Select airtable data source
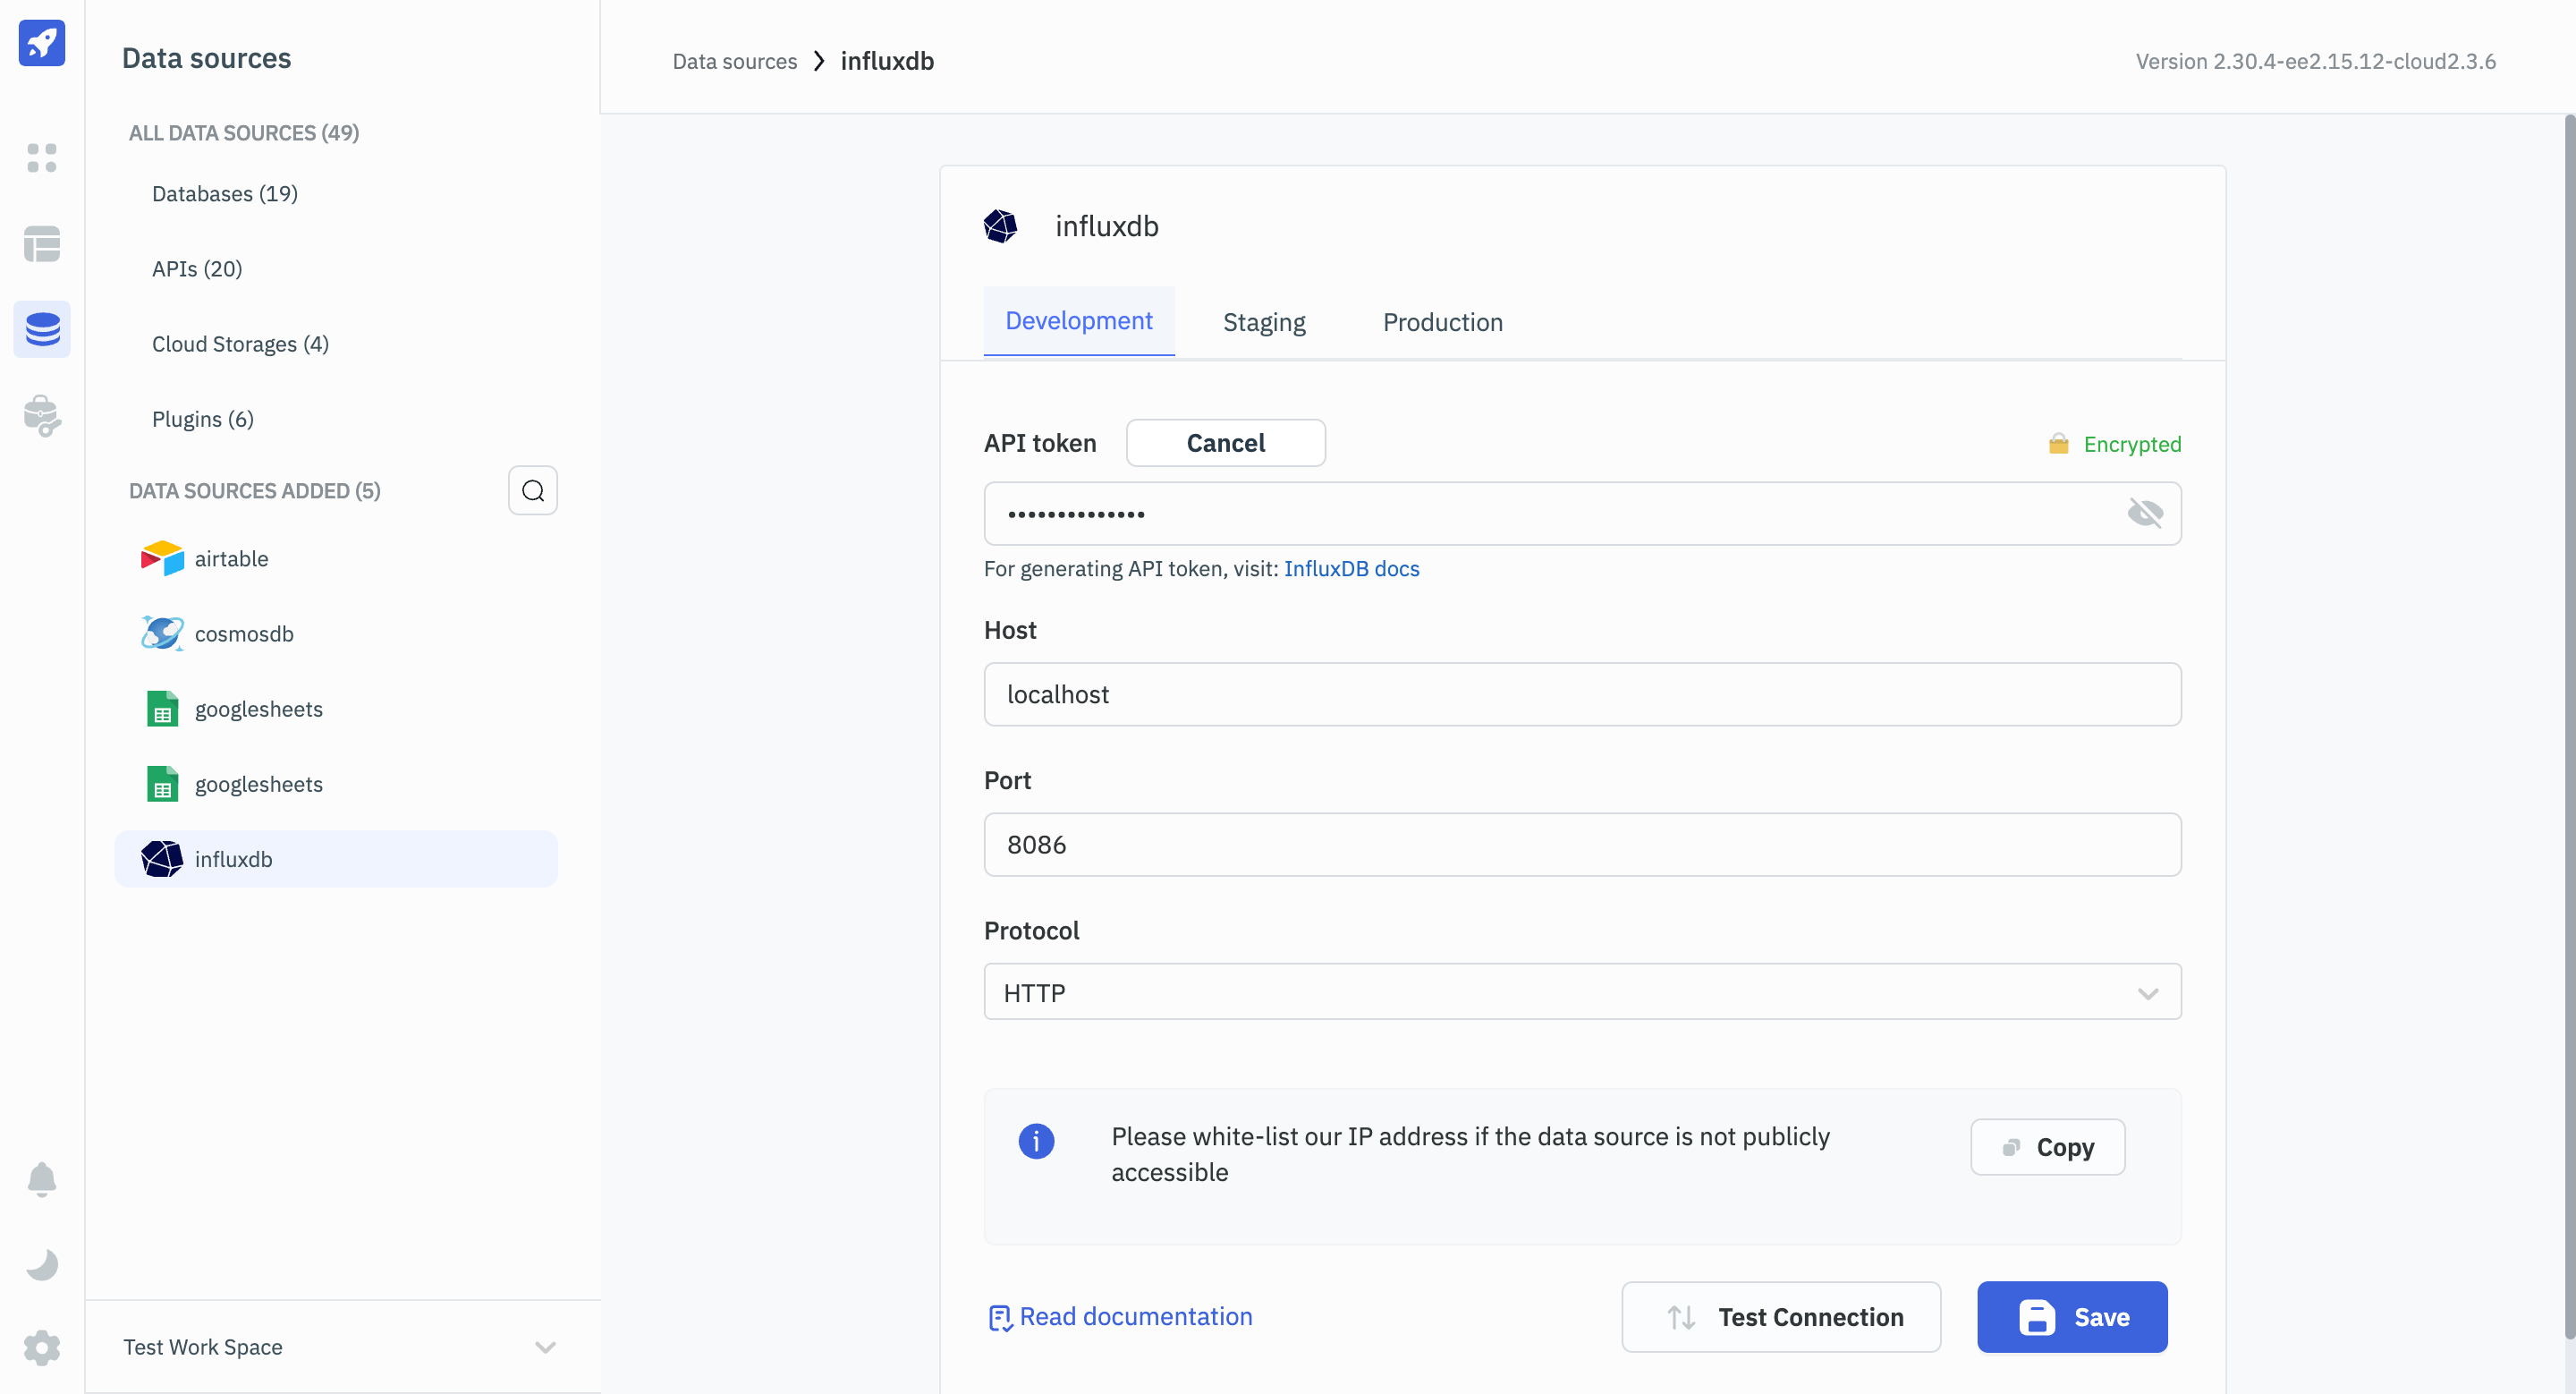 pos(231,558)
